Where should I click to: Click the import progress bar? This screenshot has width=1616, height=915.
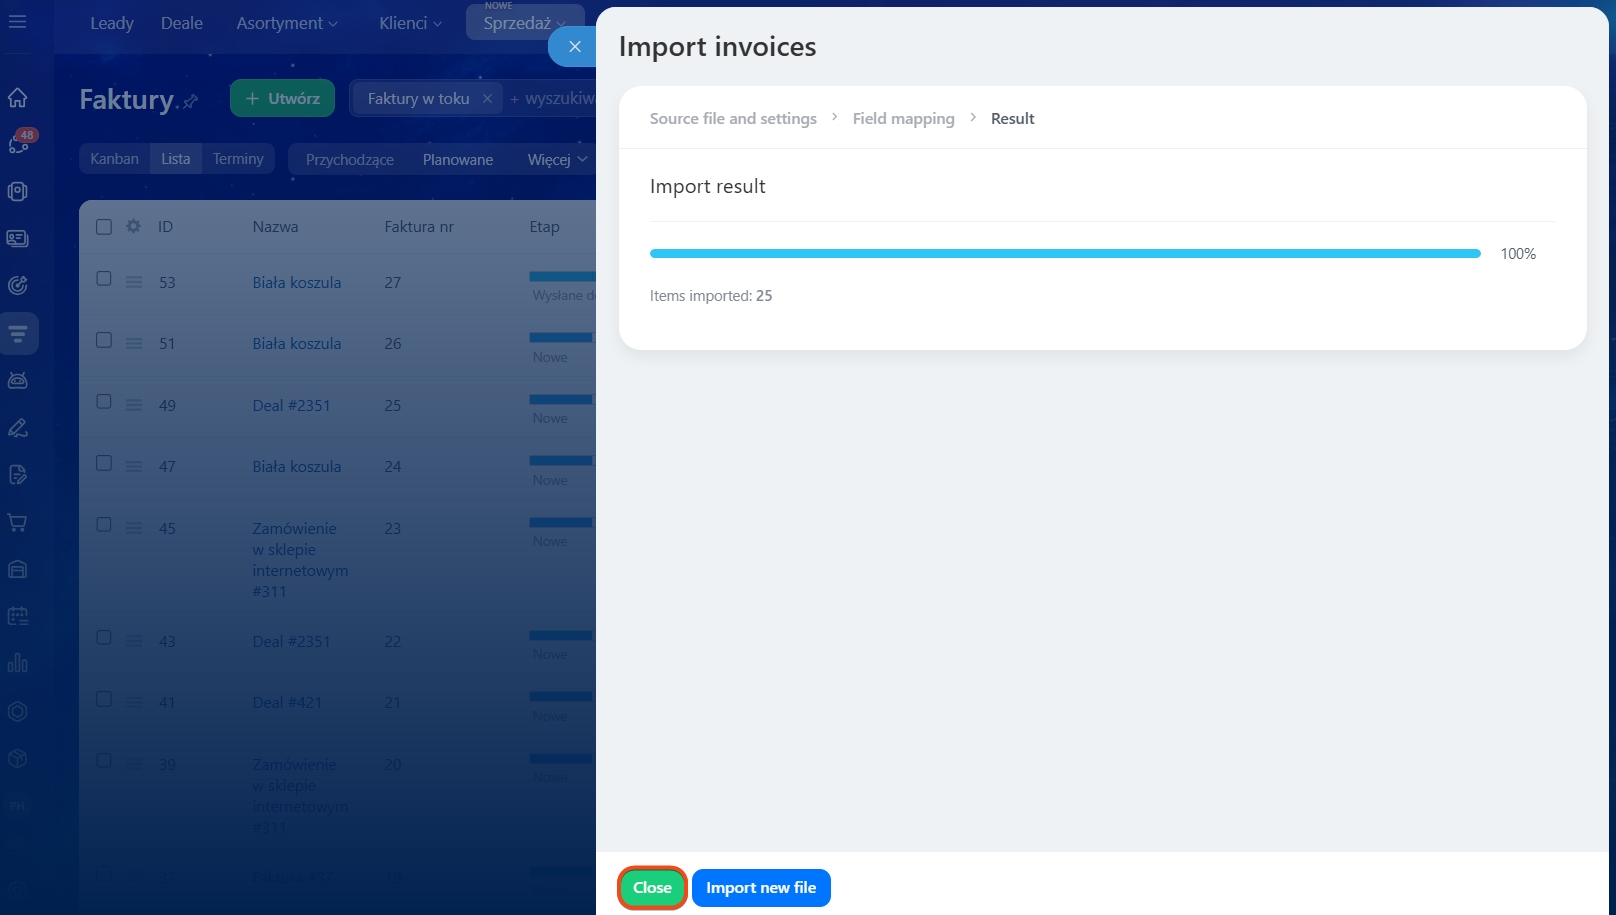click(x=1065, y=254)
